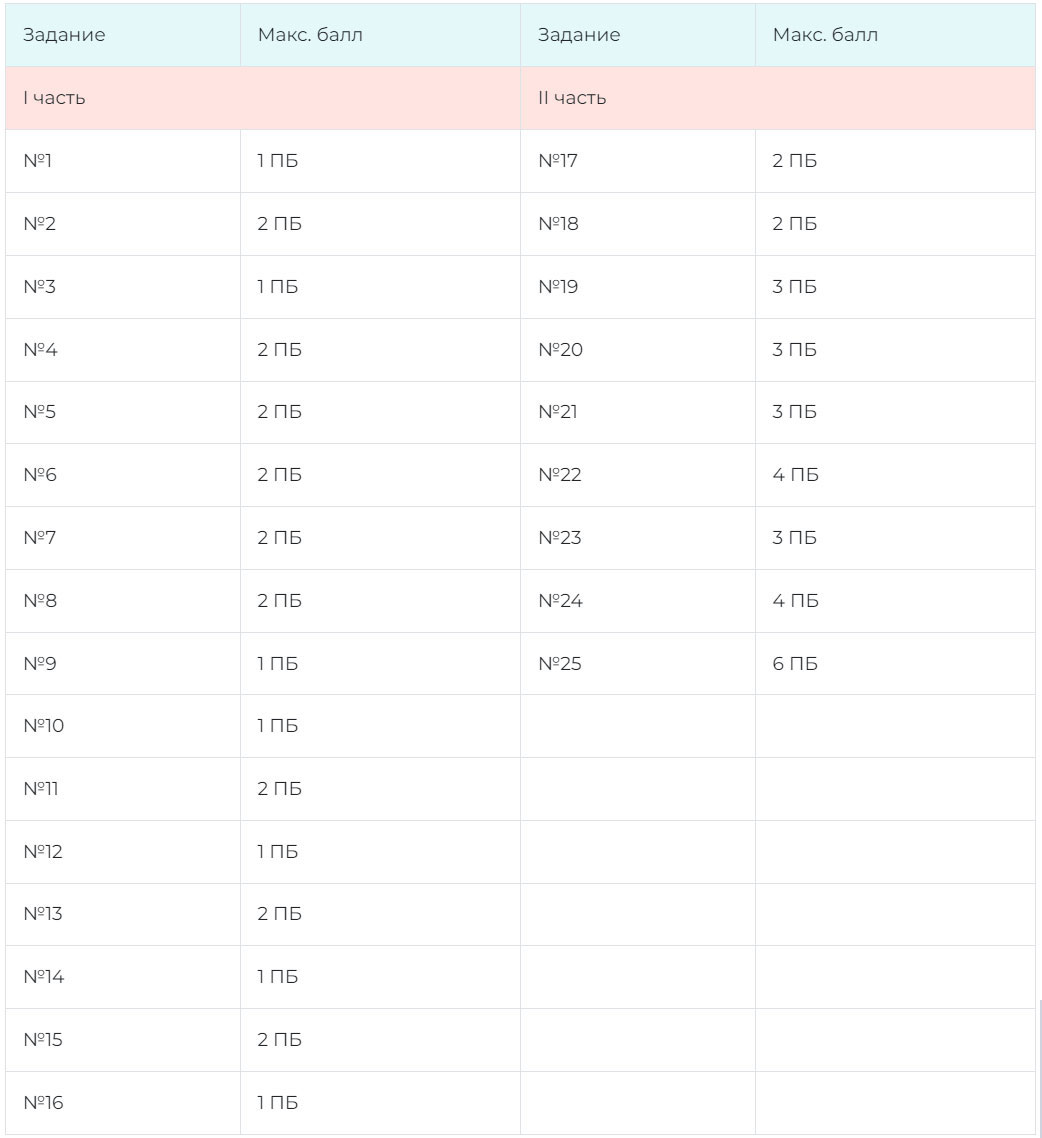Click the 2 ПБ score beside №18

coord(794,224)
